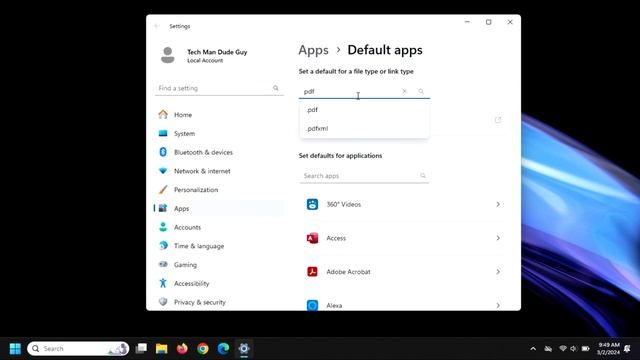This screenshot has height=360, width=640.
Task: Open the Home settings page
Action: pyautogui.click(x=219, y=115)
